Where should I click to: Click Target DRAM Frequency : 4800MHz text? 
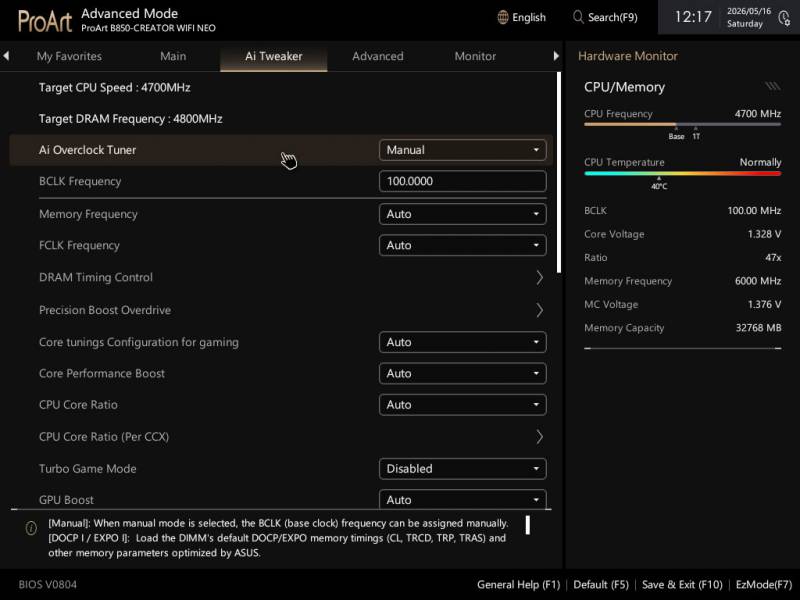(130, 119)
